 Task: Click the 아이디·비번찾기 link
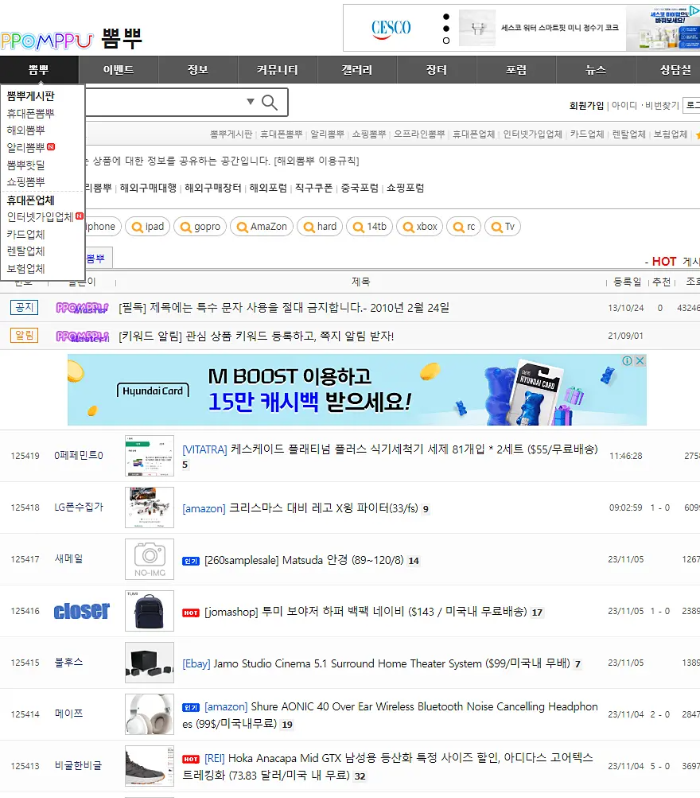[645, 105]
